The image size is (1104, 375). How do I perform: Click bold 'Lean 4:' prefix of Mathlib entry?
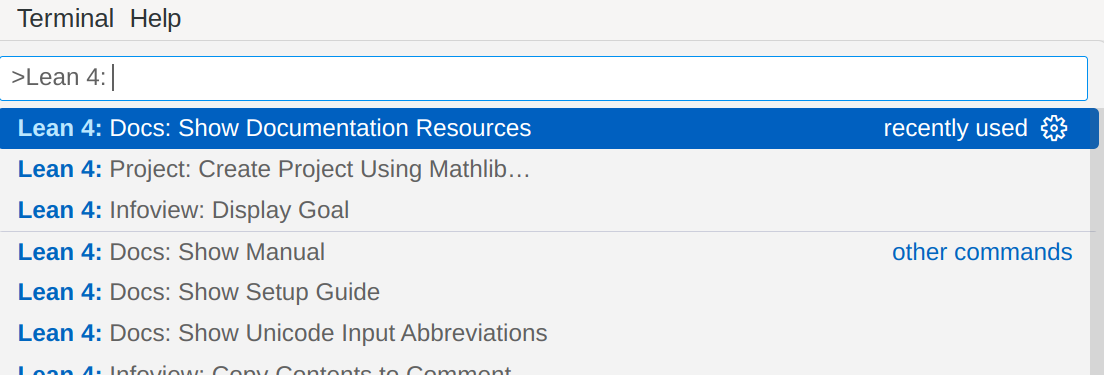pos(61,170)
